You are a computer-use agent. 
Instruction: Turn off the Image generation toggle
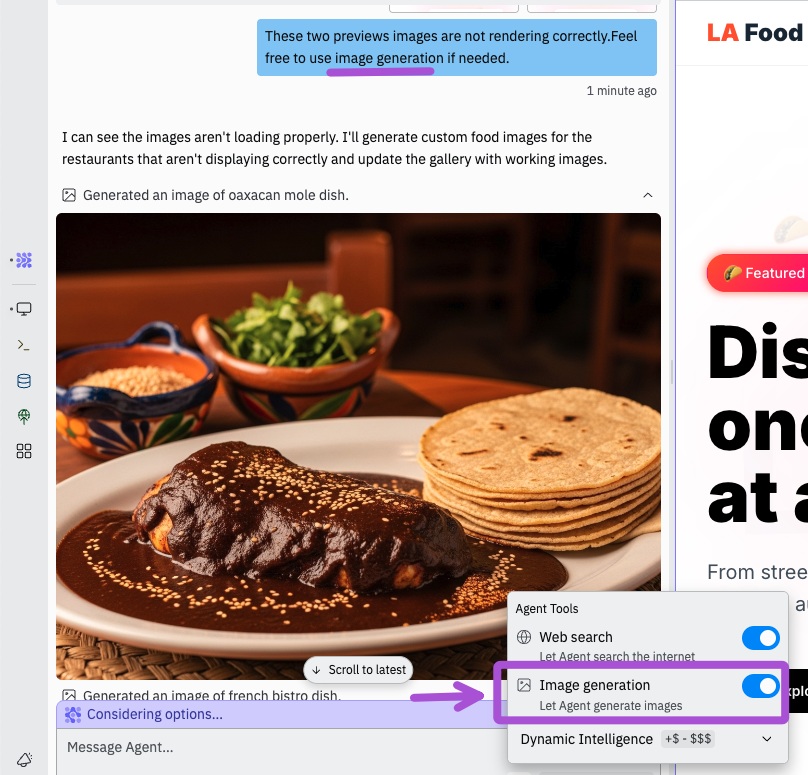pyautogui.click(x=761, y=686)
